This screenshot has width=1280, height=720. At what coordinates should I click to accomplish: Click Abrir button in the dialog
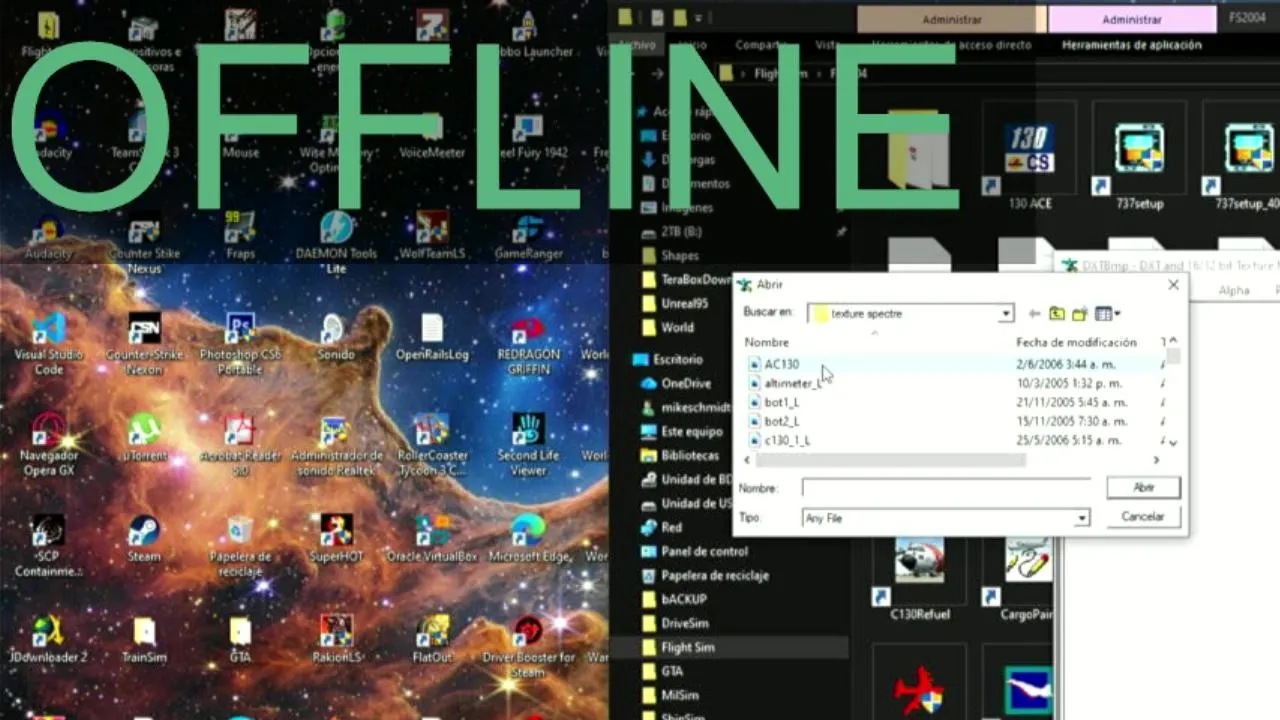point(1143,487)
